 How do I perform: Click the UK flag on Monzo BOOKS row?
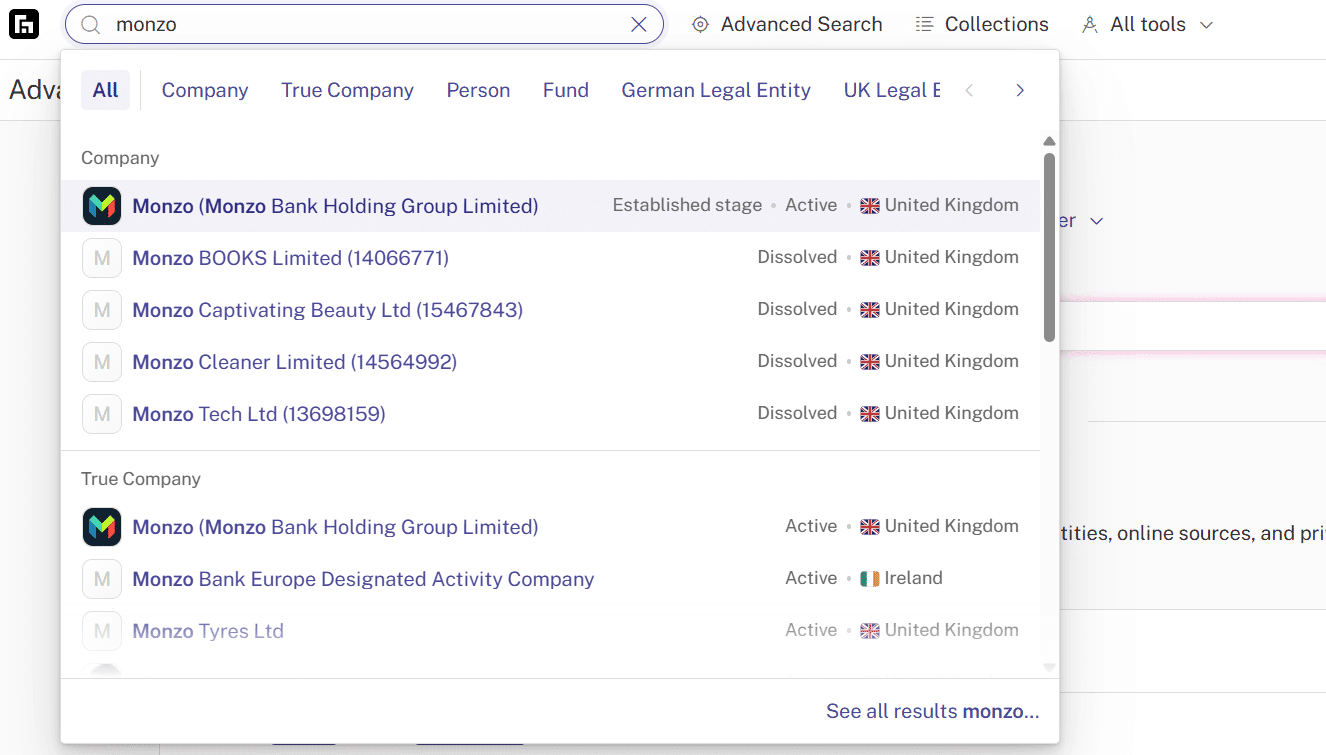click(870, 258)
